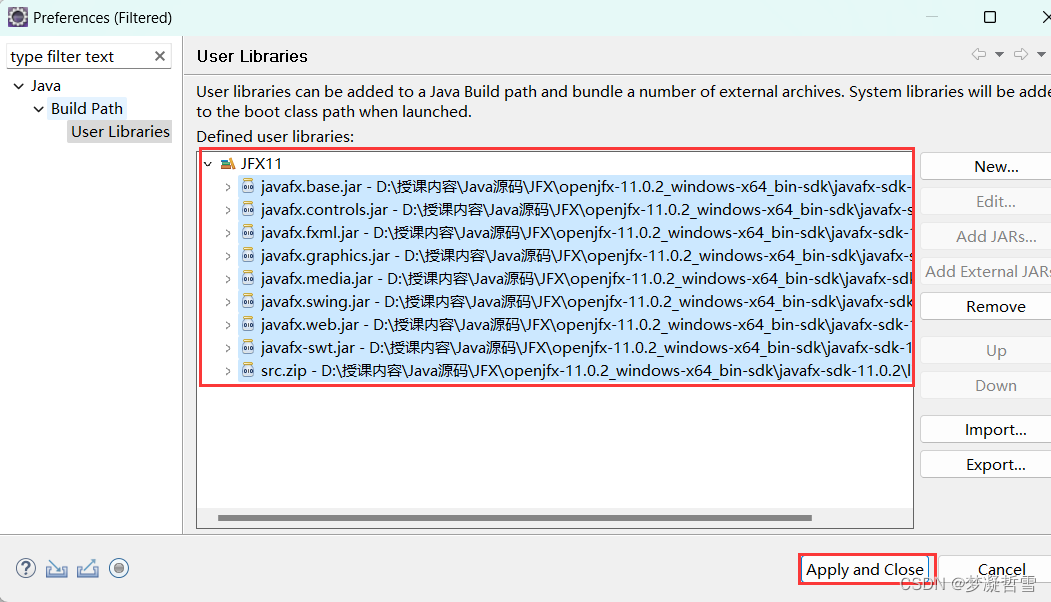The width and height of the screenshot is (1051, 602).
Task: Click the export preferences icon at bottom left
Action: pyautogui.click(x=88, y=568)
